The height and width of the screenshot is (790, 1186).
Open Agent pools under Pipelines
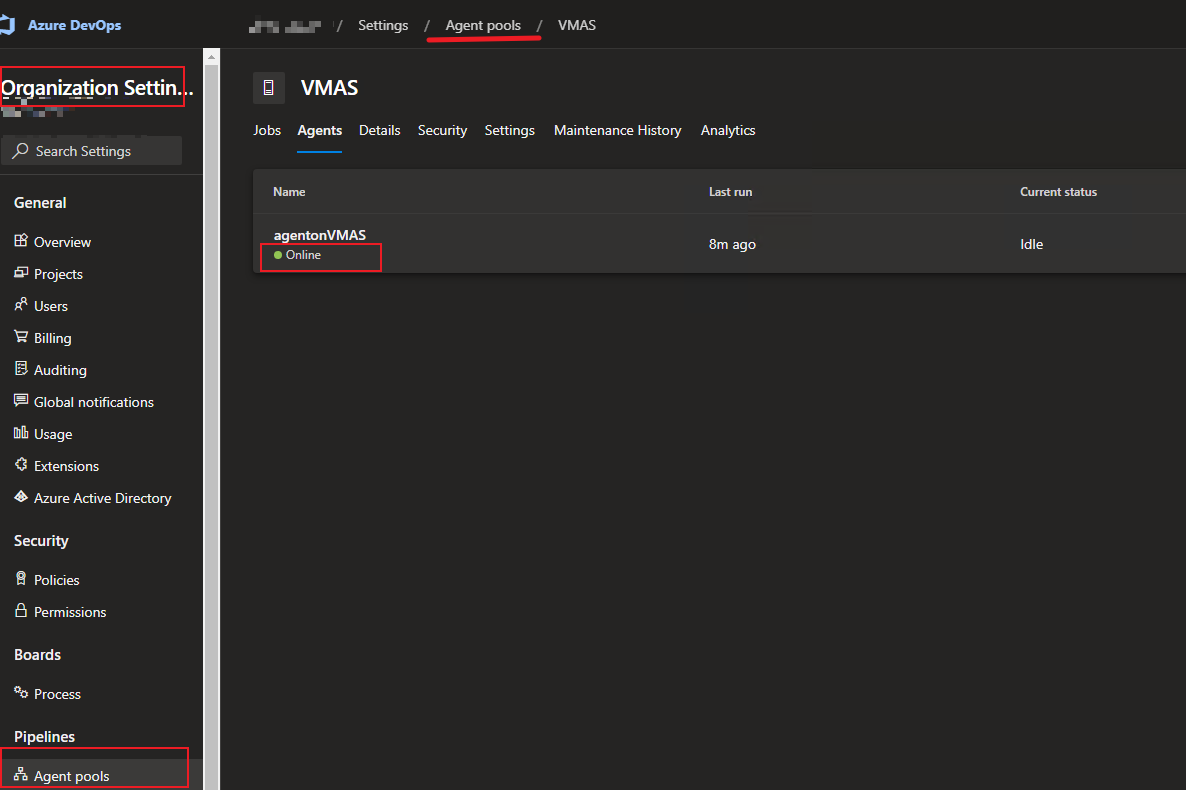[71, 776]
